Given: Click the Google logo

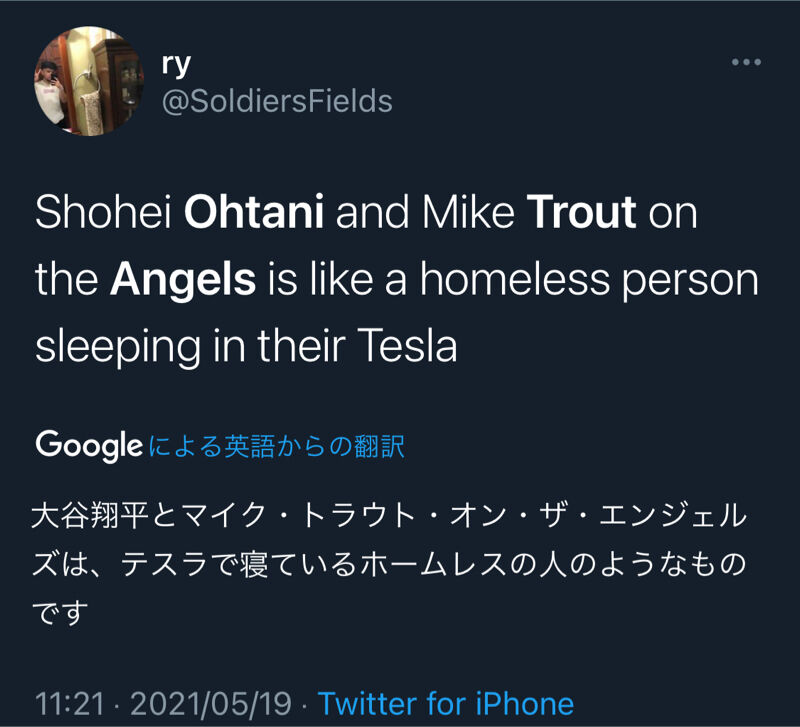Looking at the screenshot, I should 88,445.
